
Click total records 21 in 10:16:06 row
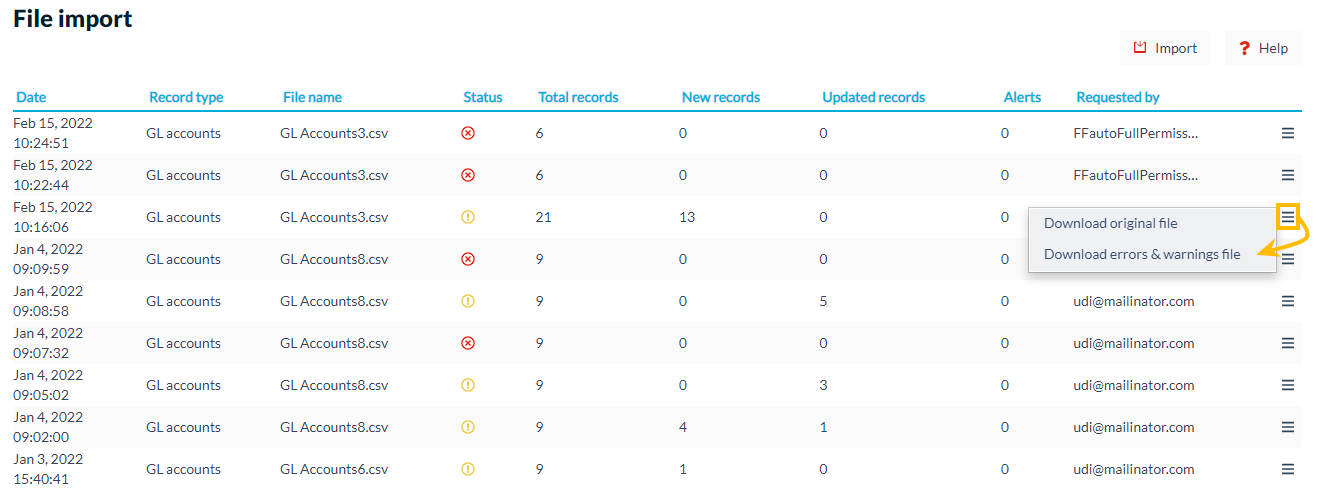(x=544, y=217)
